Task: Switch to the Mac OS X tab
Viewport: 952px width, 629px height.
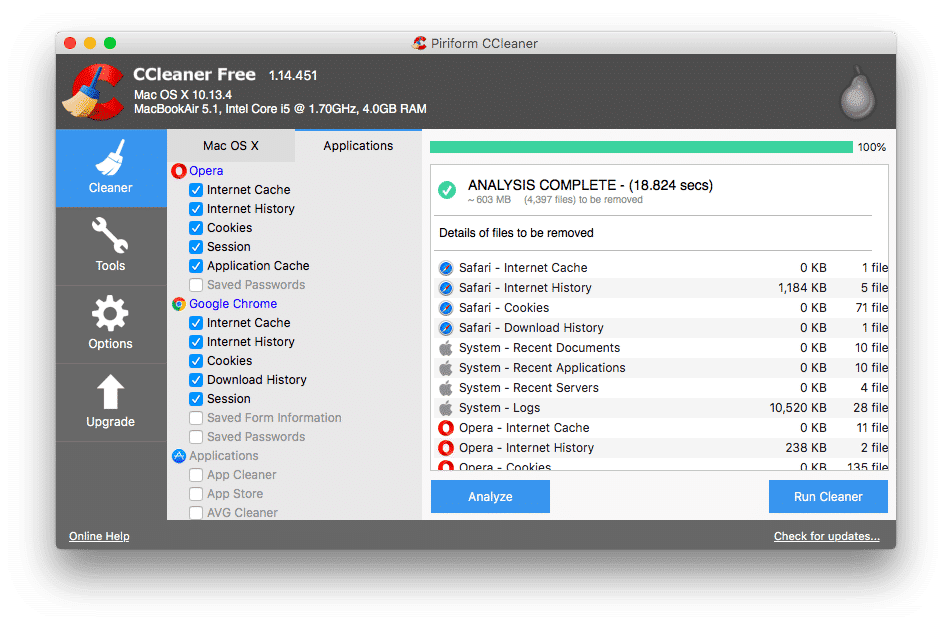Action: tap(231, 146)
